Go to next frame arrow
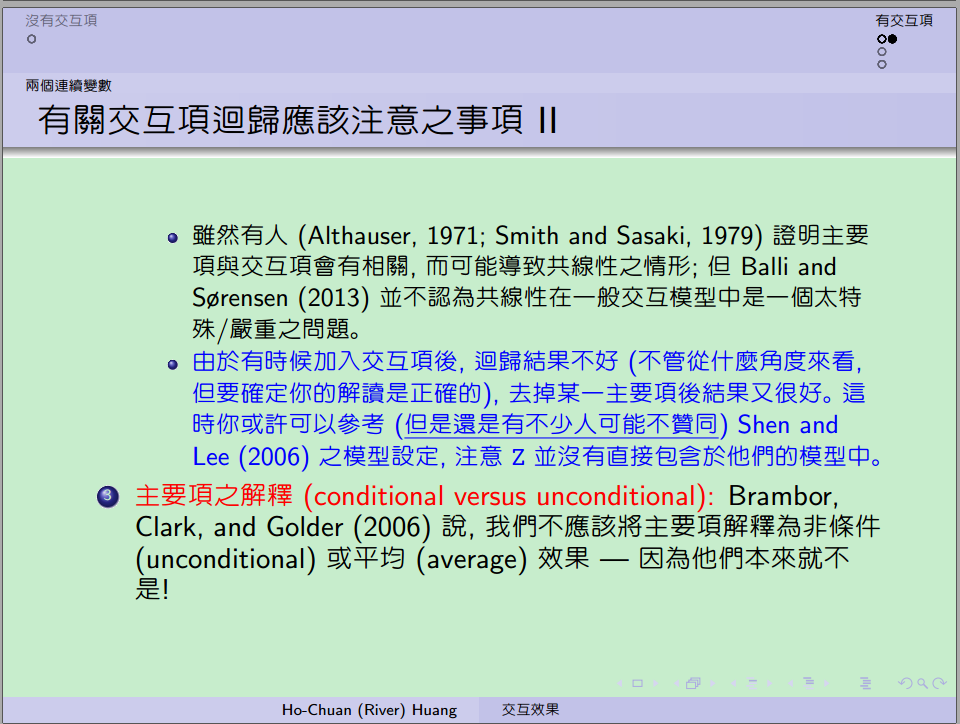This screenshot has width=960, height=724. pyautogui.click(x=712, y=683)
